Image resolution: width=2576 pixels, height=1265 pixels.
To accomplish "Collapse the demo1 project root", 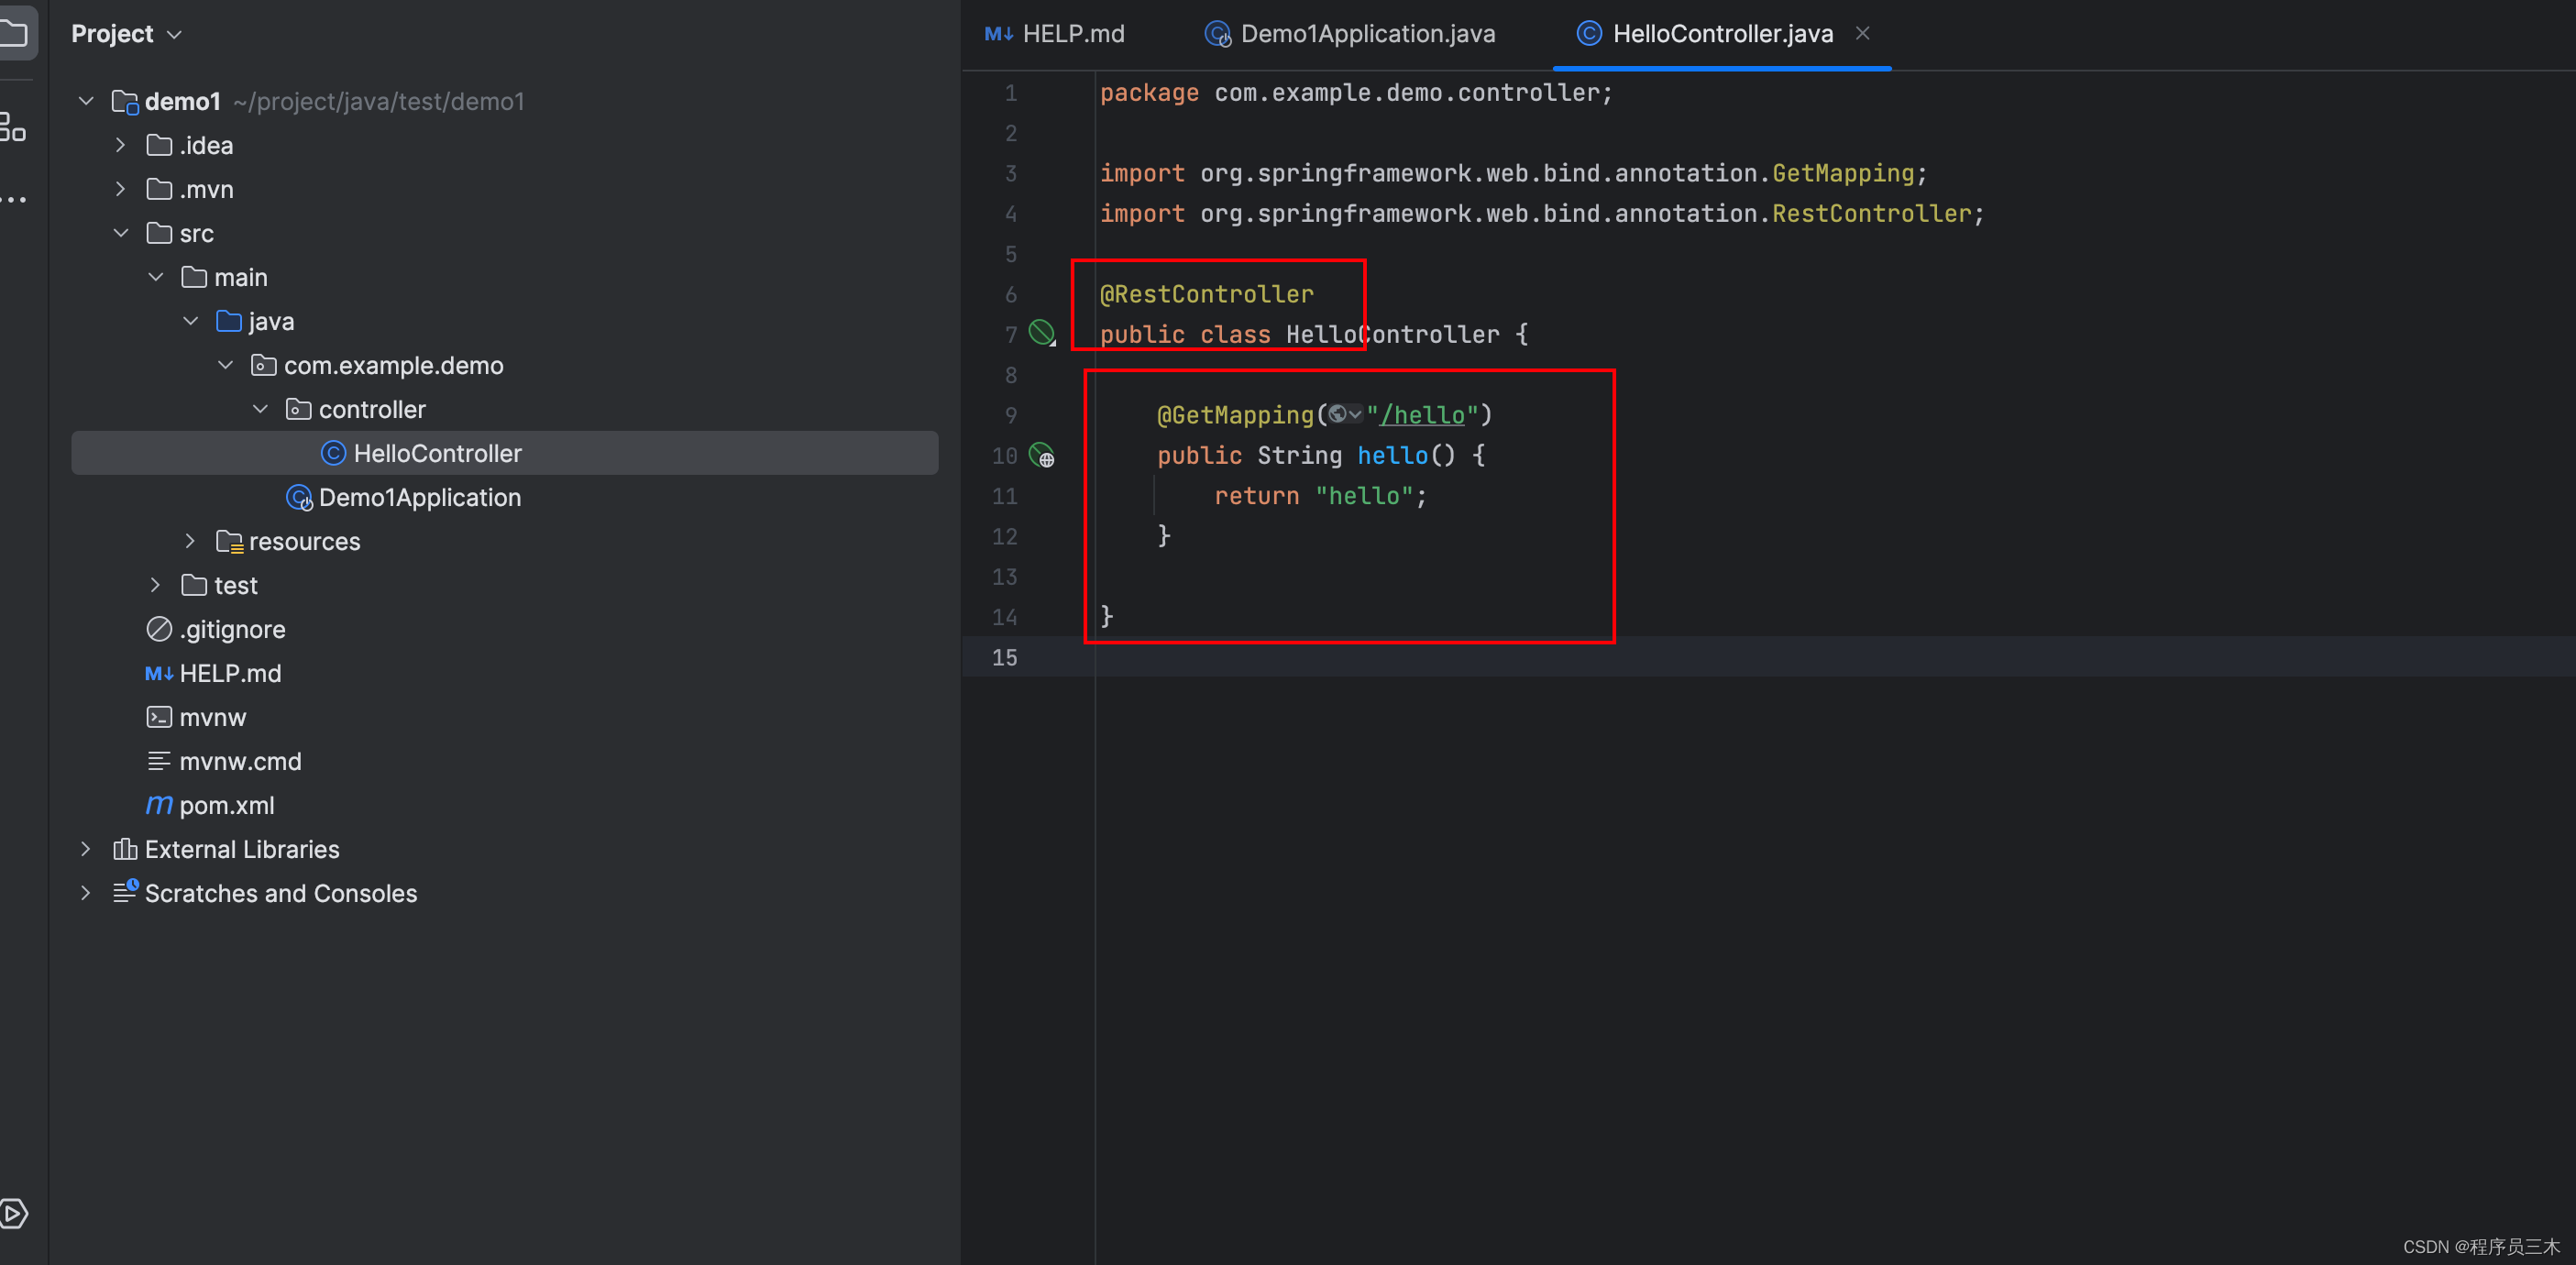I will 86,101.
